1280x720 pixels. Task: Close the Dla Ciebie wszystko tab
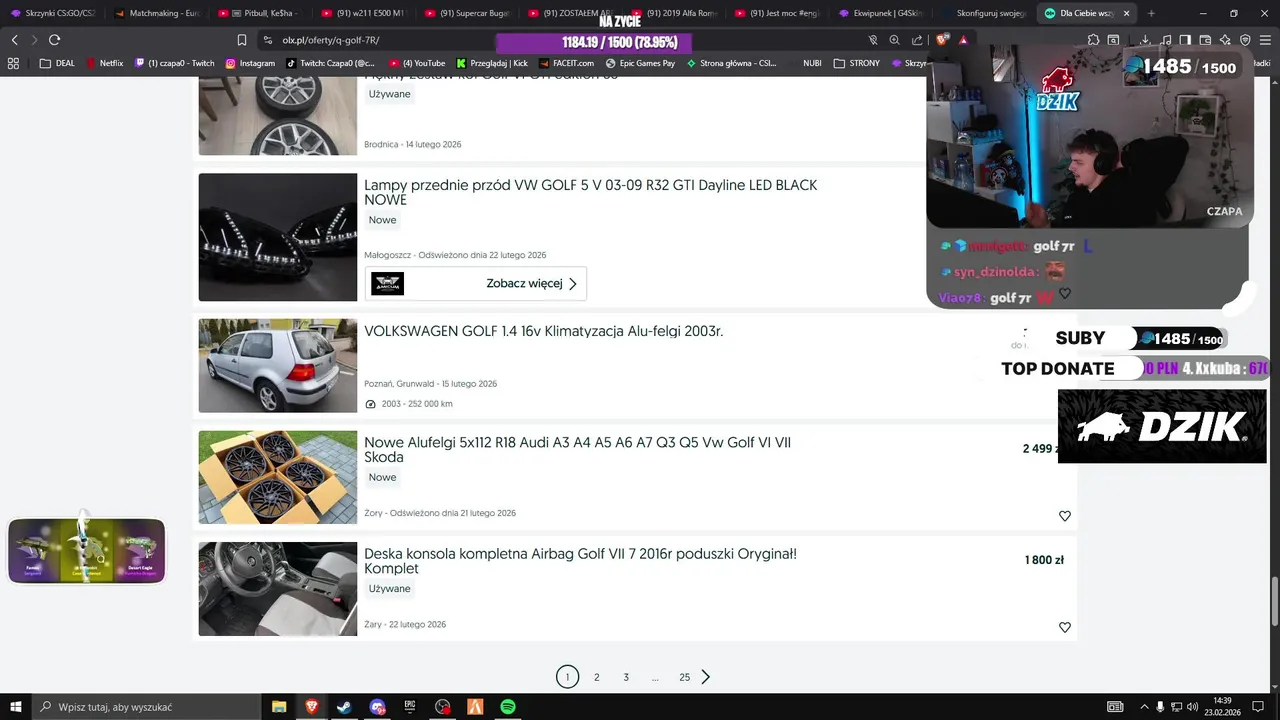[1127, 13]
